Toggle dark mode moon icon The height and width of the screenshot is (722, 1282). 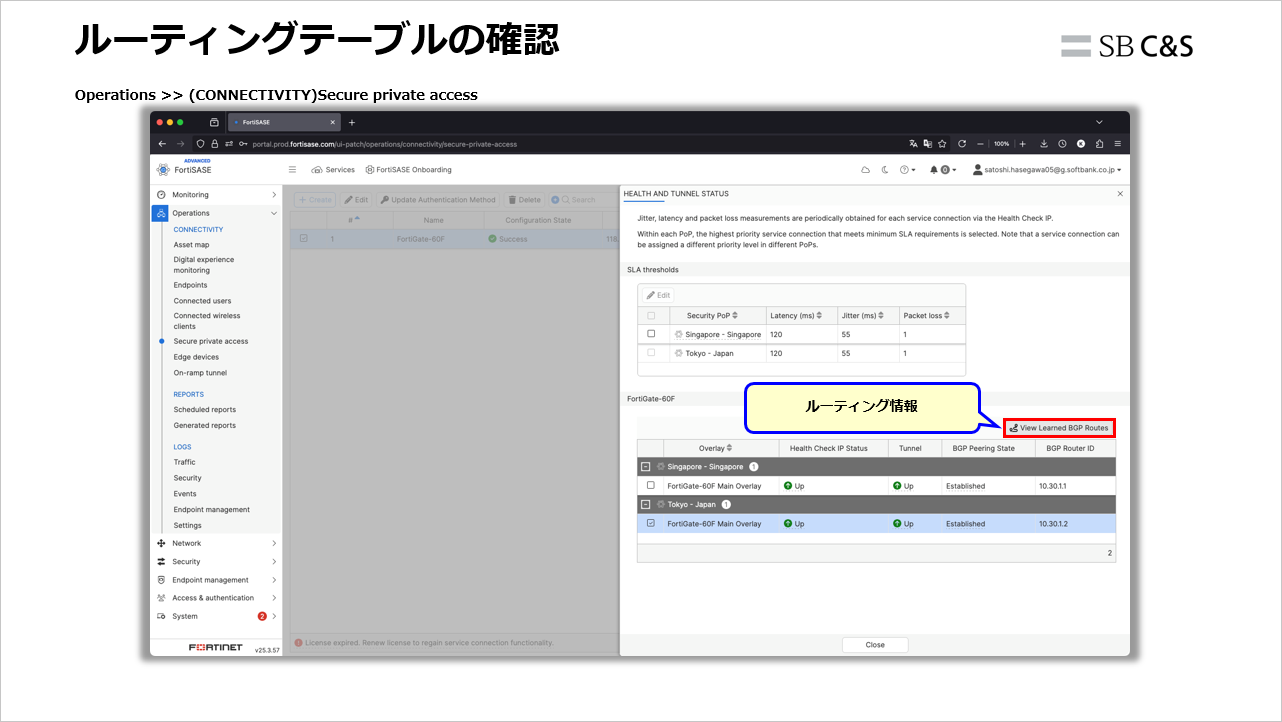(885, 170)
